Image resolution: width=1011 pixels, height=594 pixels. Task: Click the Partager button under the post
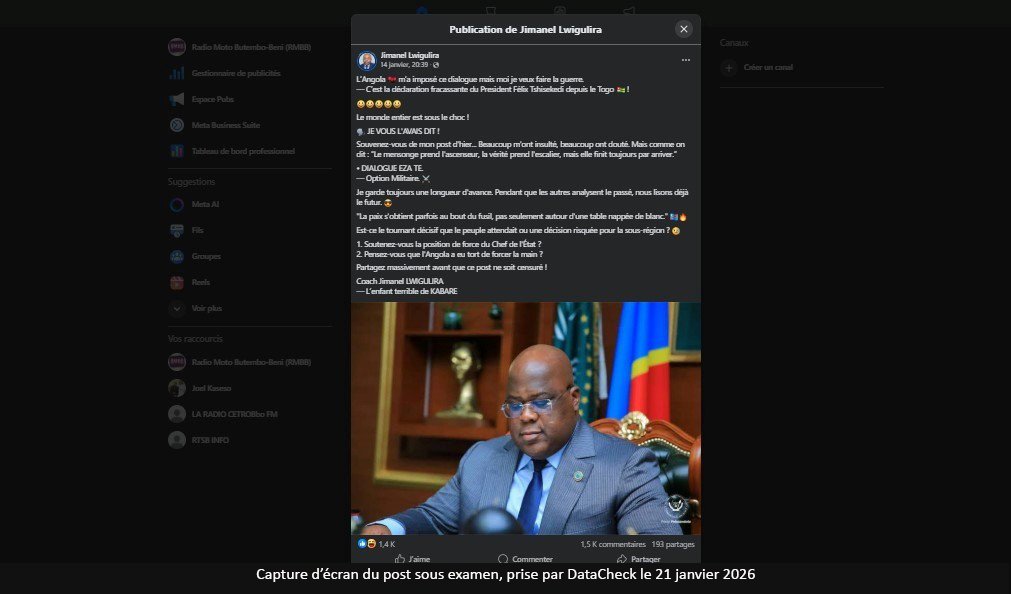pyautogui.click(x=638, y=559)
